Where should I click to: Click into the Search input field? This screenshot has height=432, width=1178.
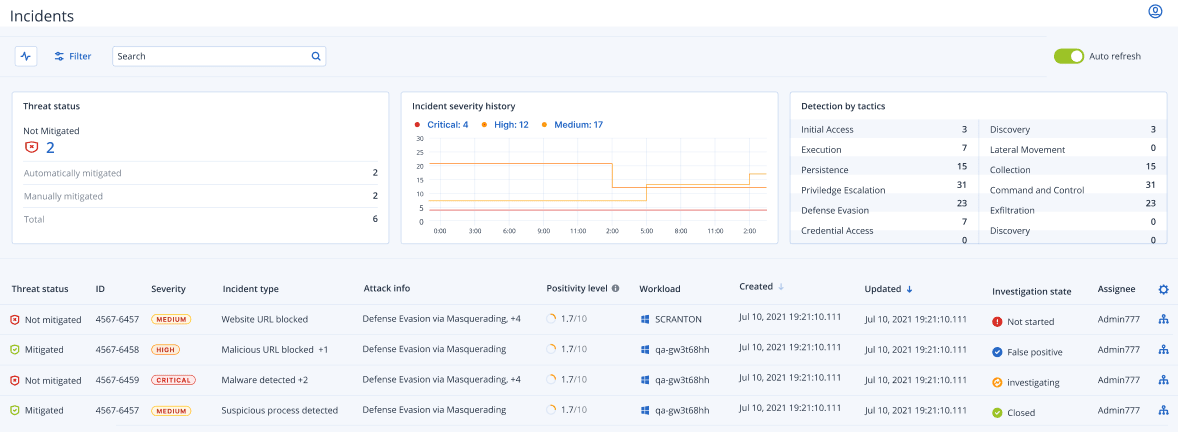210,56
